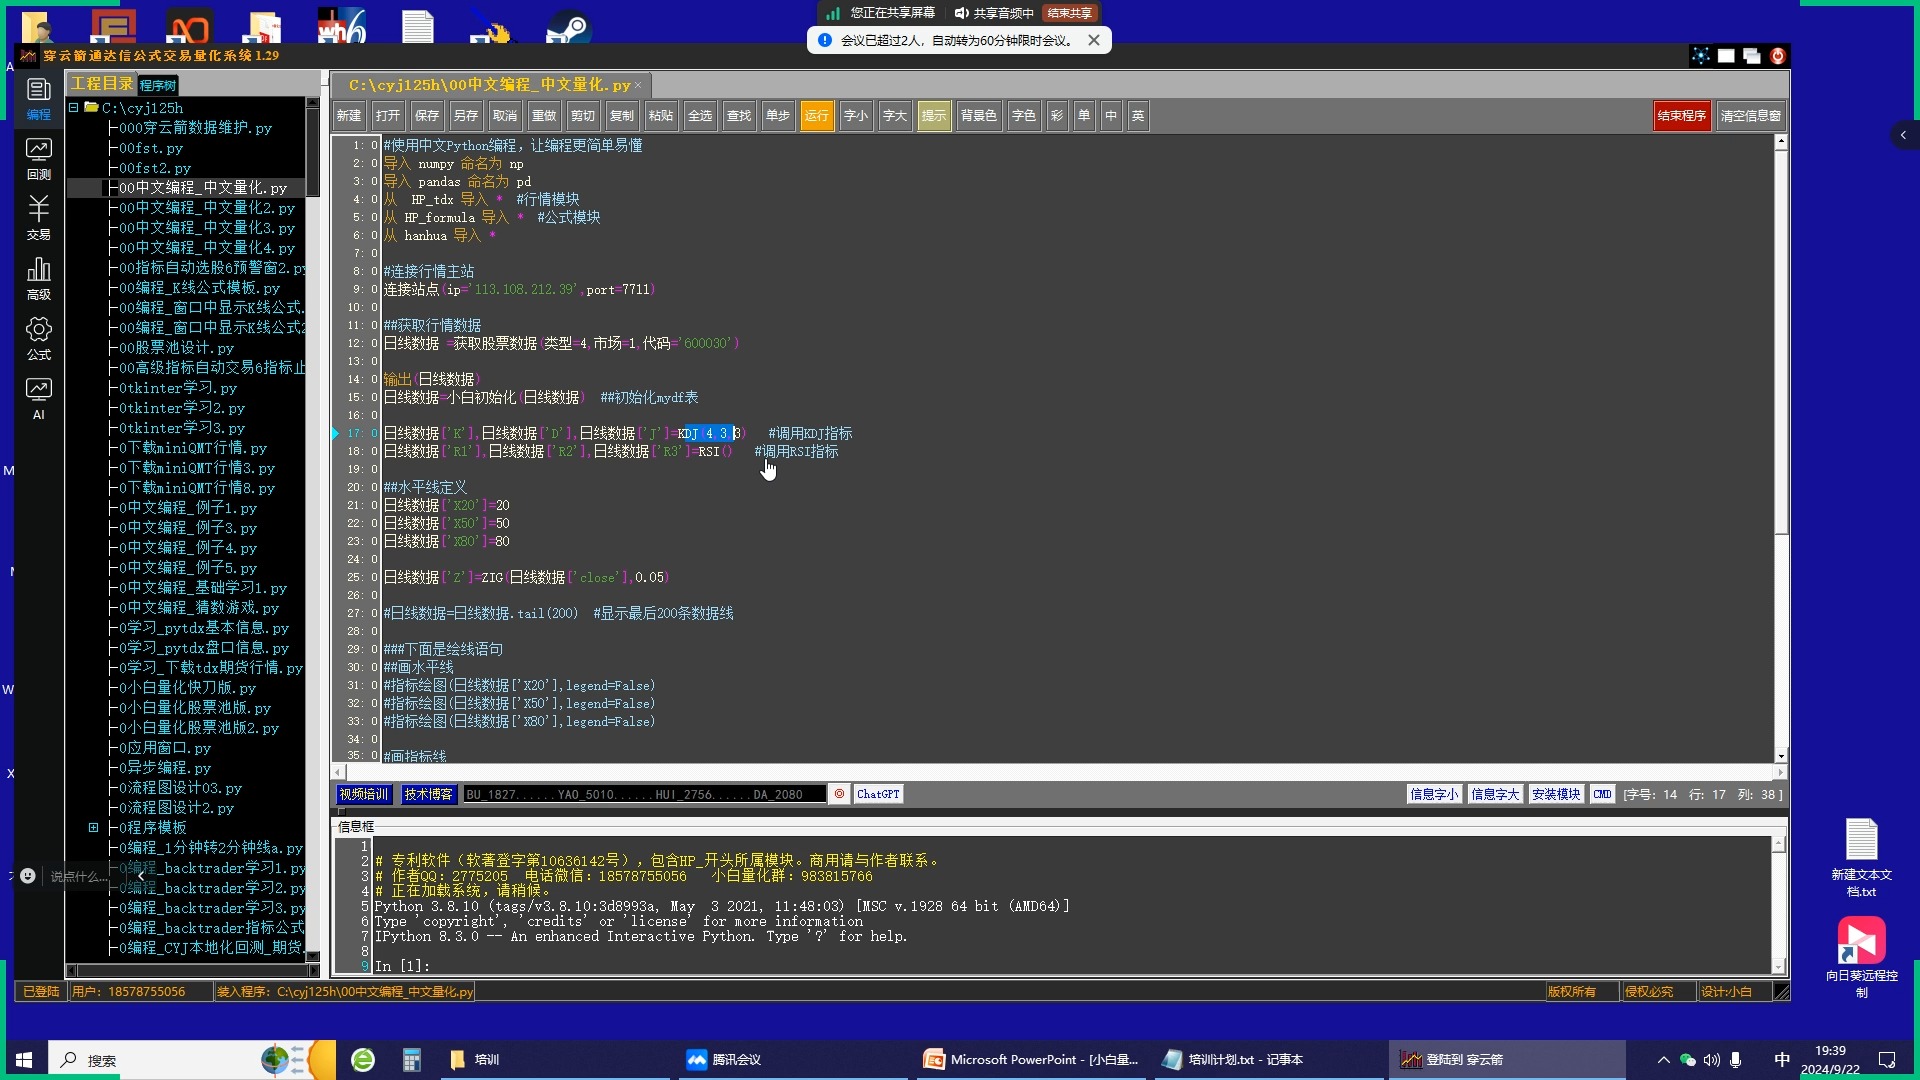Expand the collapsed side panel chevron arrow
This screenshot has width=1920, height=1080.
(1902, 135)
